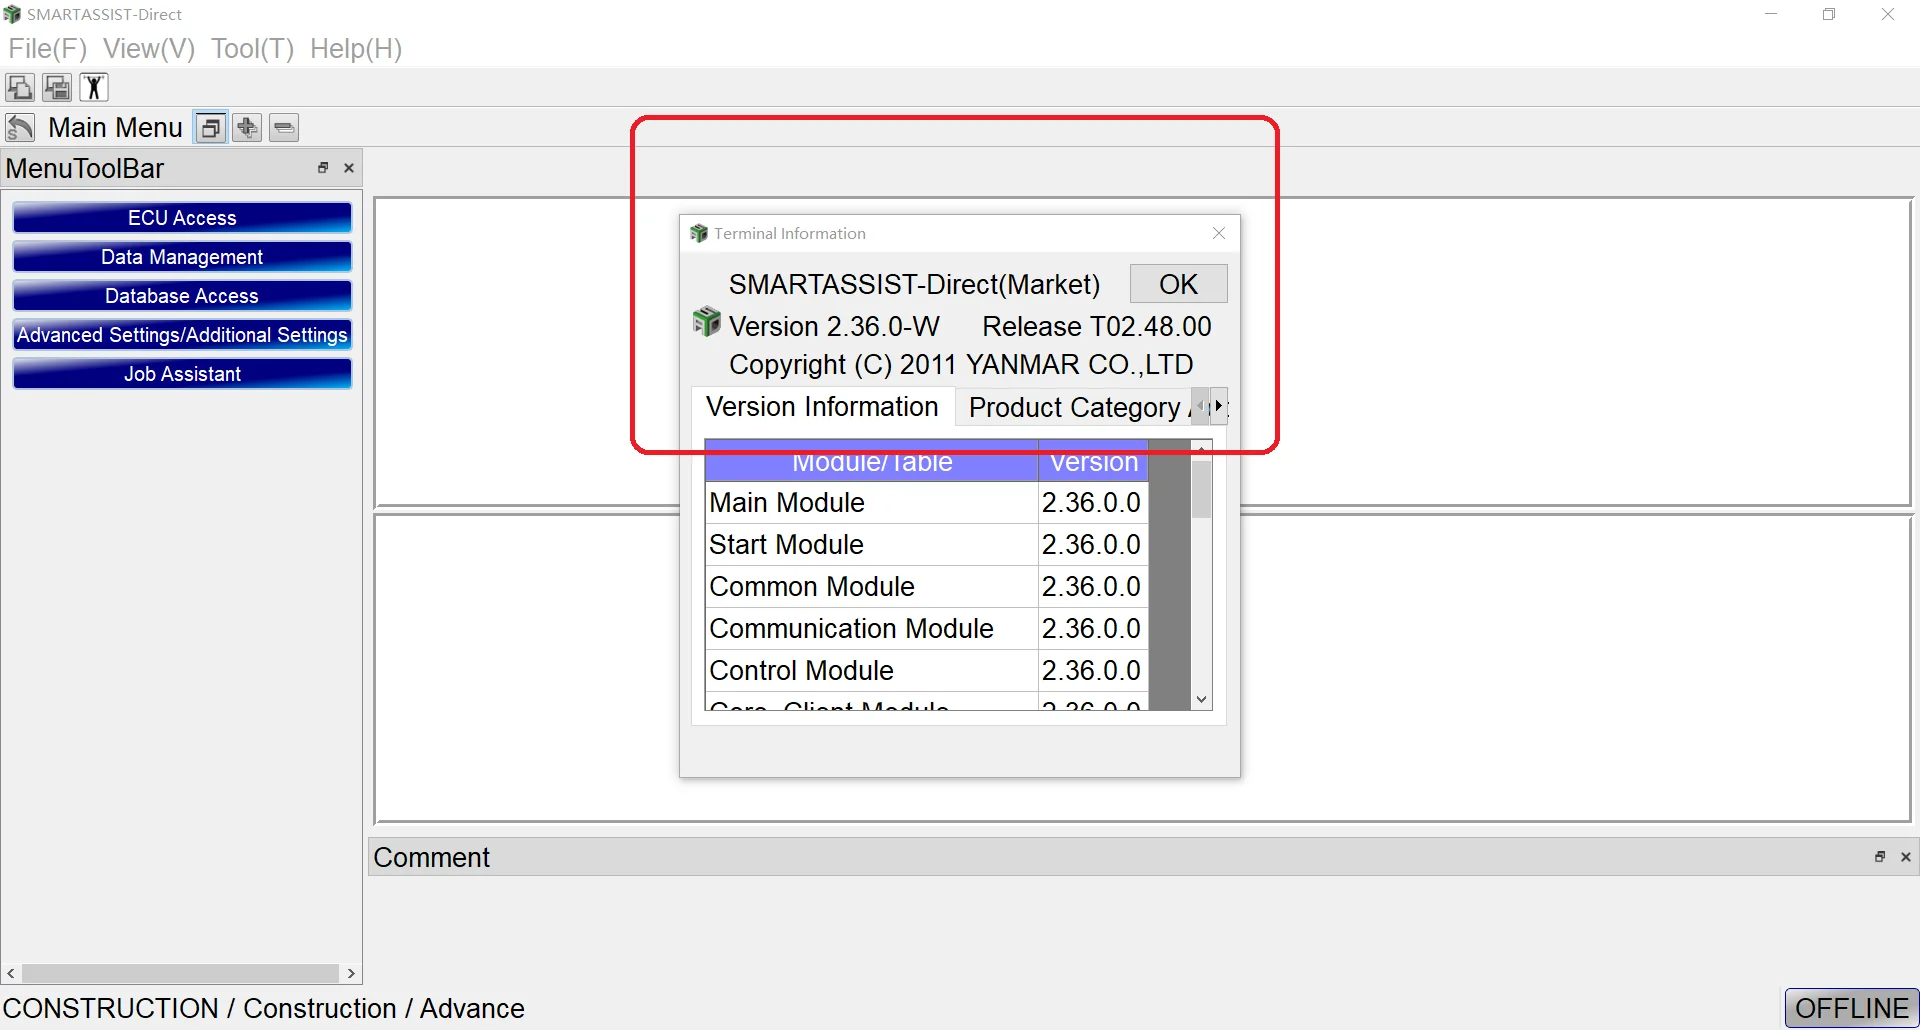The image size is (1920, 1030).
Task: Click the tab strip left-scroll arrow
Action: click(1201, 406)
